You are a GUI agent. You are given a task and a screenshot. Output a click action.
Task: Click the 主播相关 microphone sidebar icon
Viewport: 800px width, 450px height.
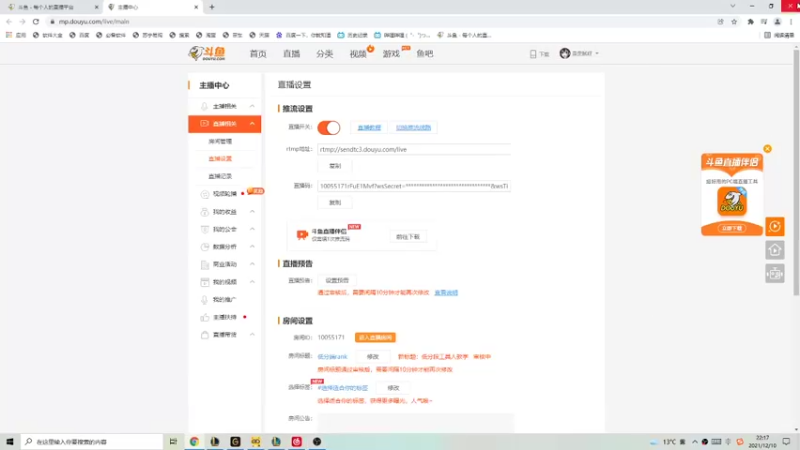click(204, 106)
